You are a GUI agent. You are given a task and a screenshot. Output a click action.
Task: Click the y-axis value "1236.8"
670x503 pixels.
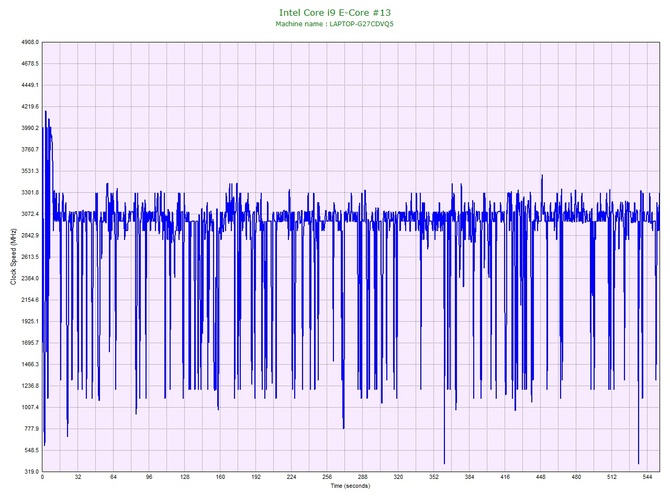(x=30, y=386)
